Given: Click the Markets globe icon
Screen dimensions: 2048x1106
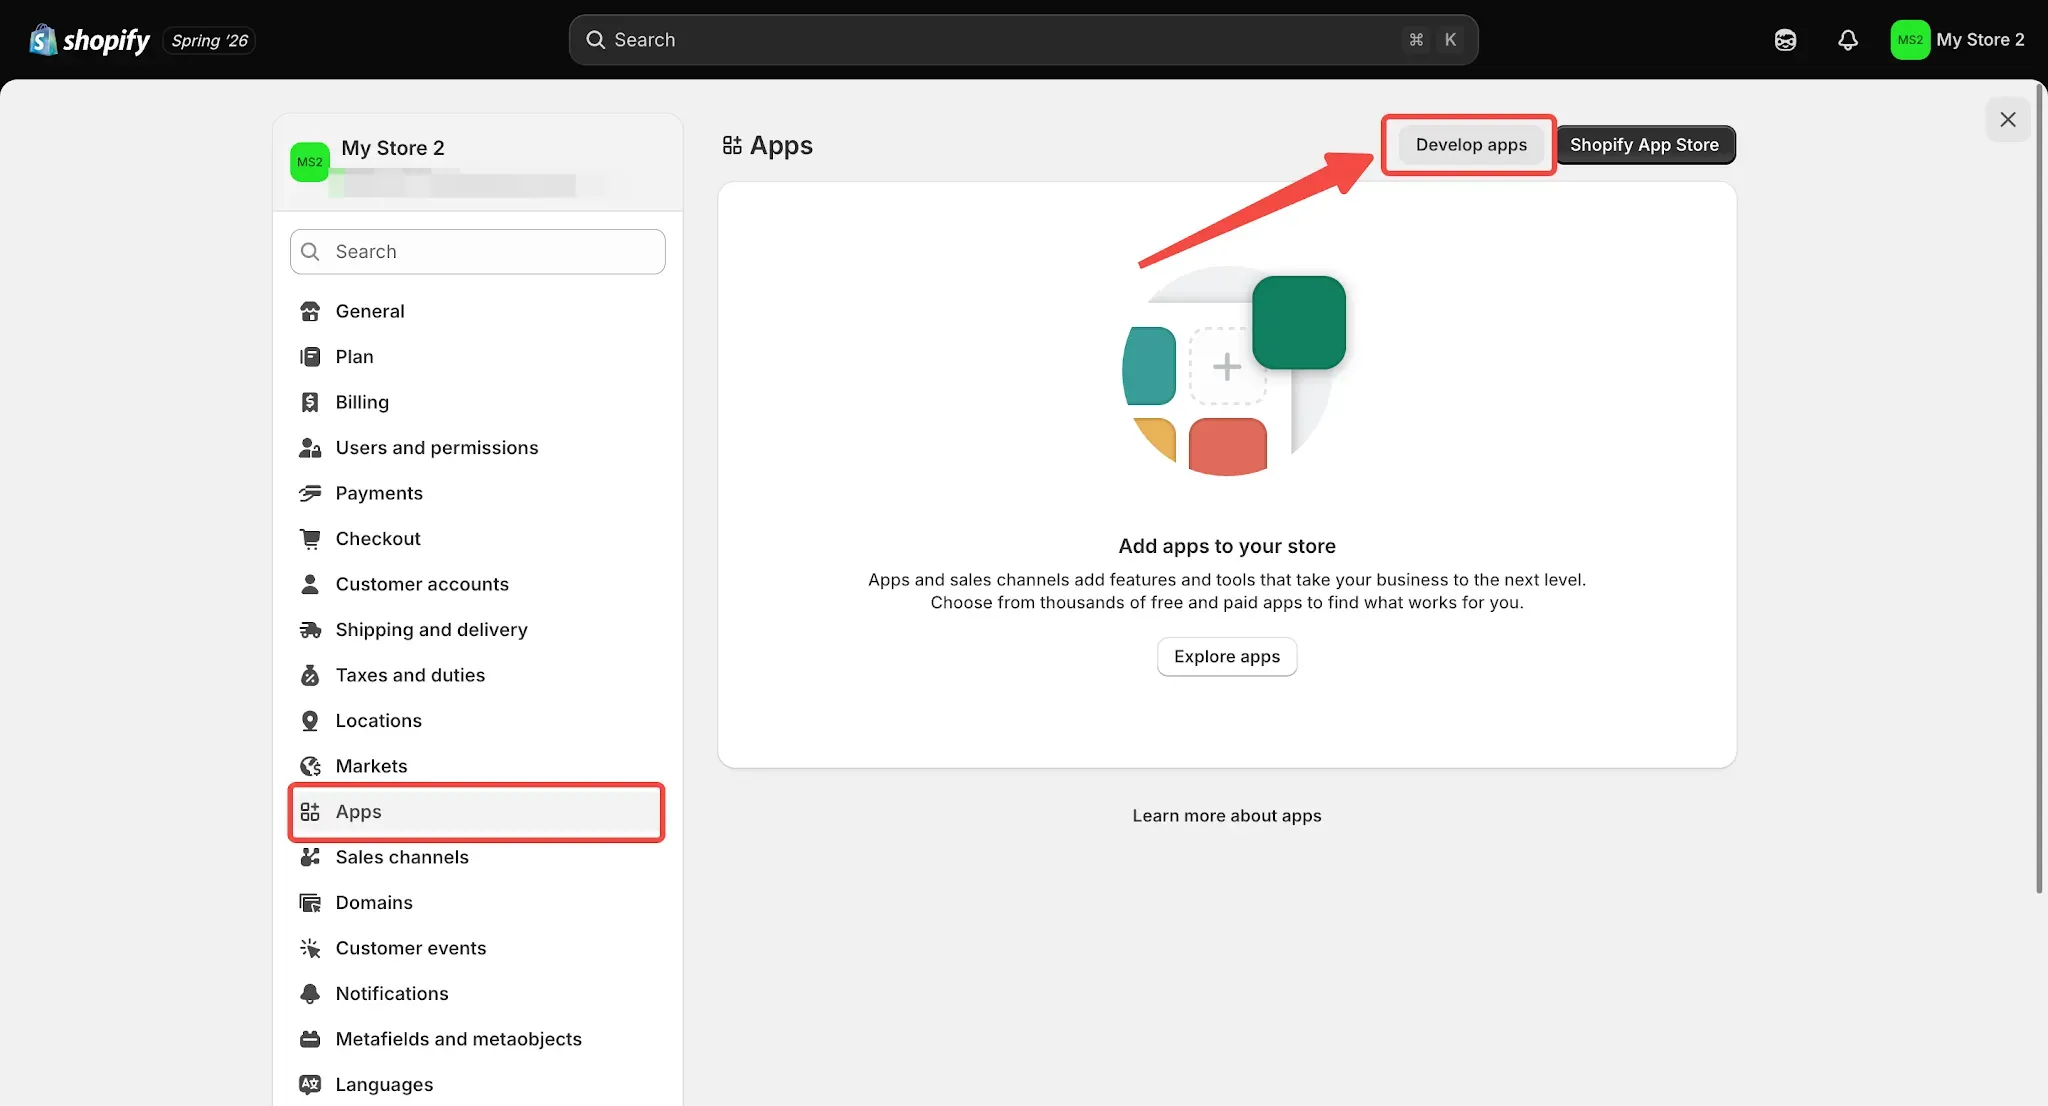Looking at the screenshot, I should pyautogui.click(x=310, y=766).
